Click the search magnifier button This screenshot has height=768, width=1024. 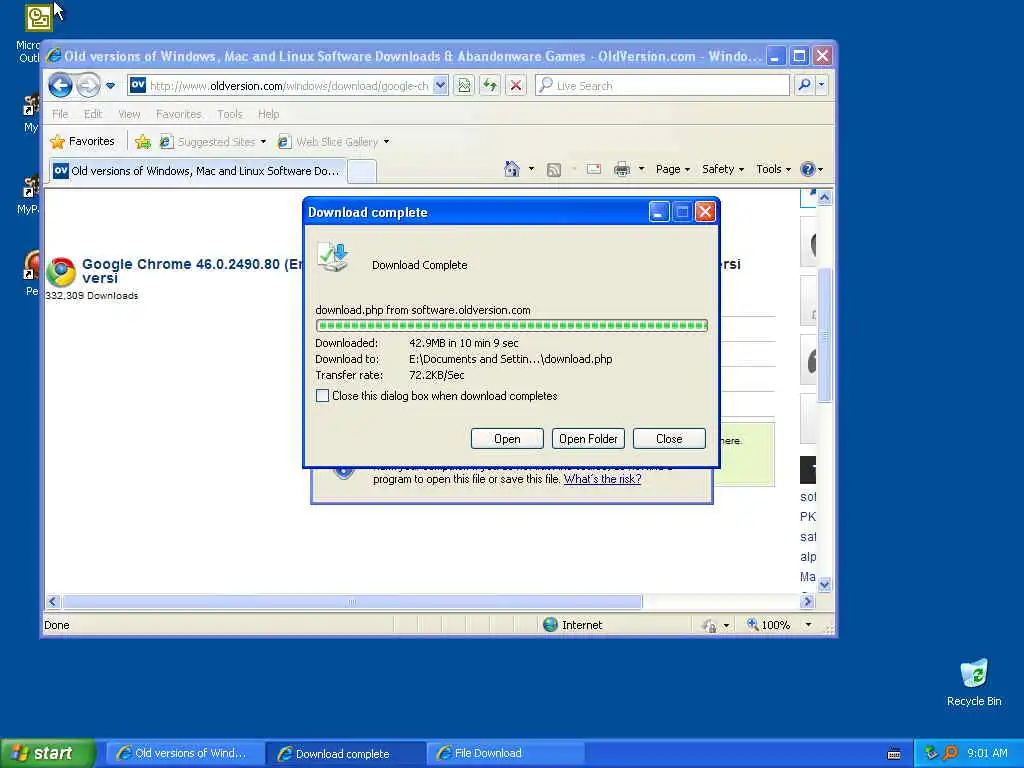805,86
